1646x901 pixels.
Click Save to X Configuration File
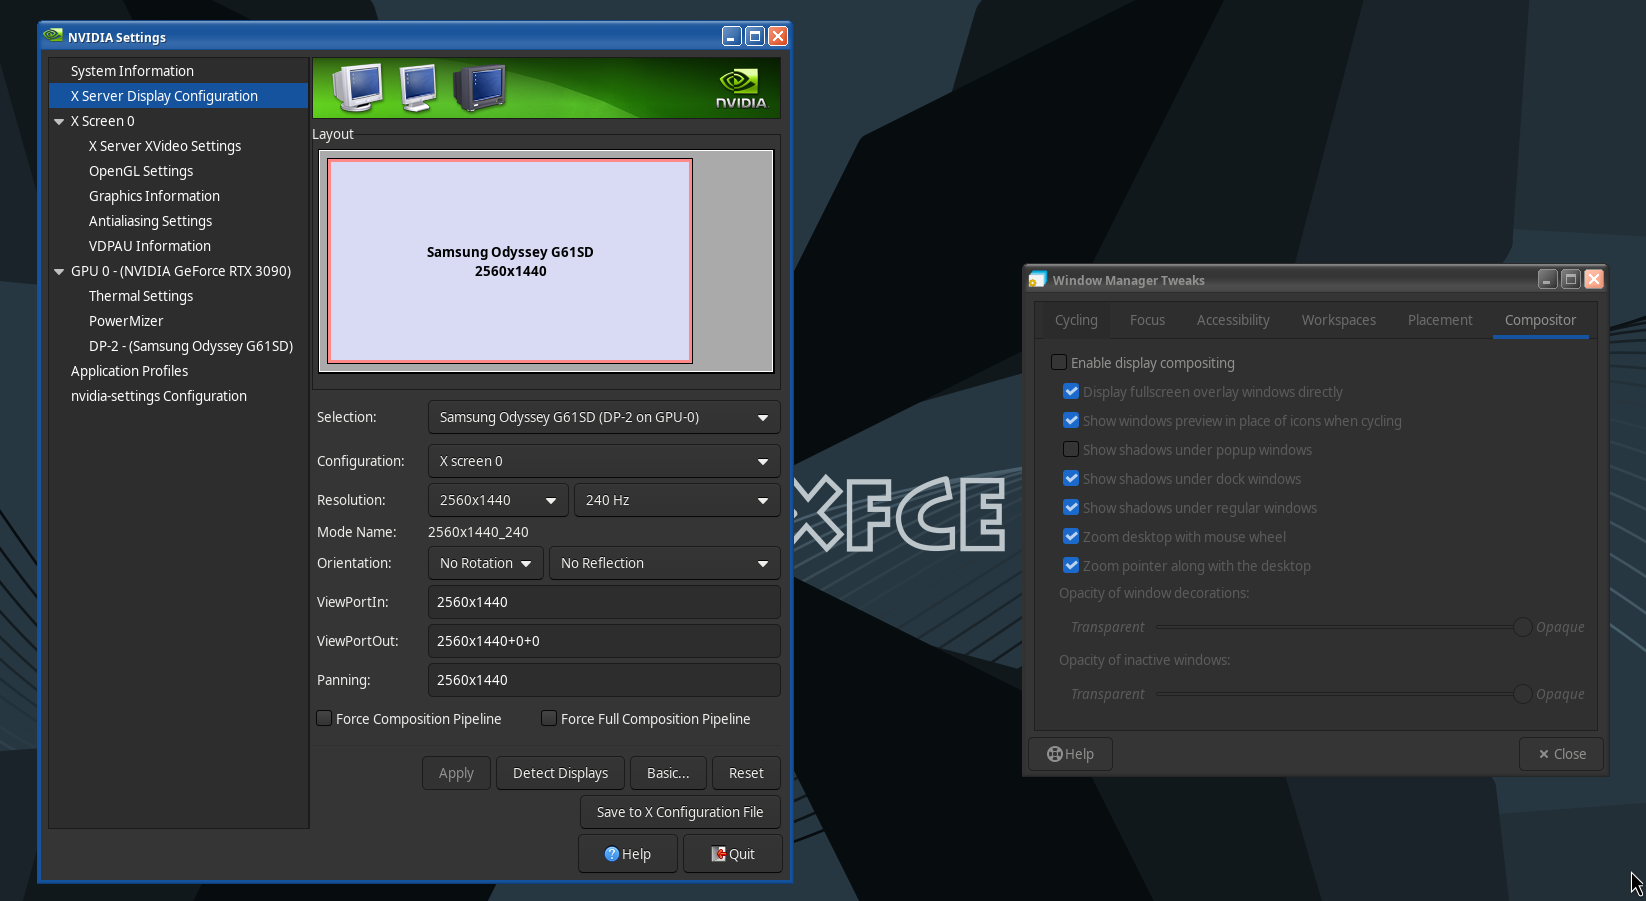tap(680, 812)
